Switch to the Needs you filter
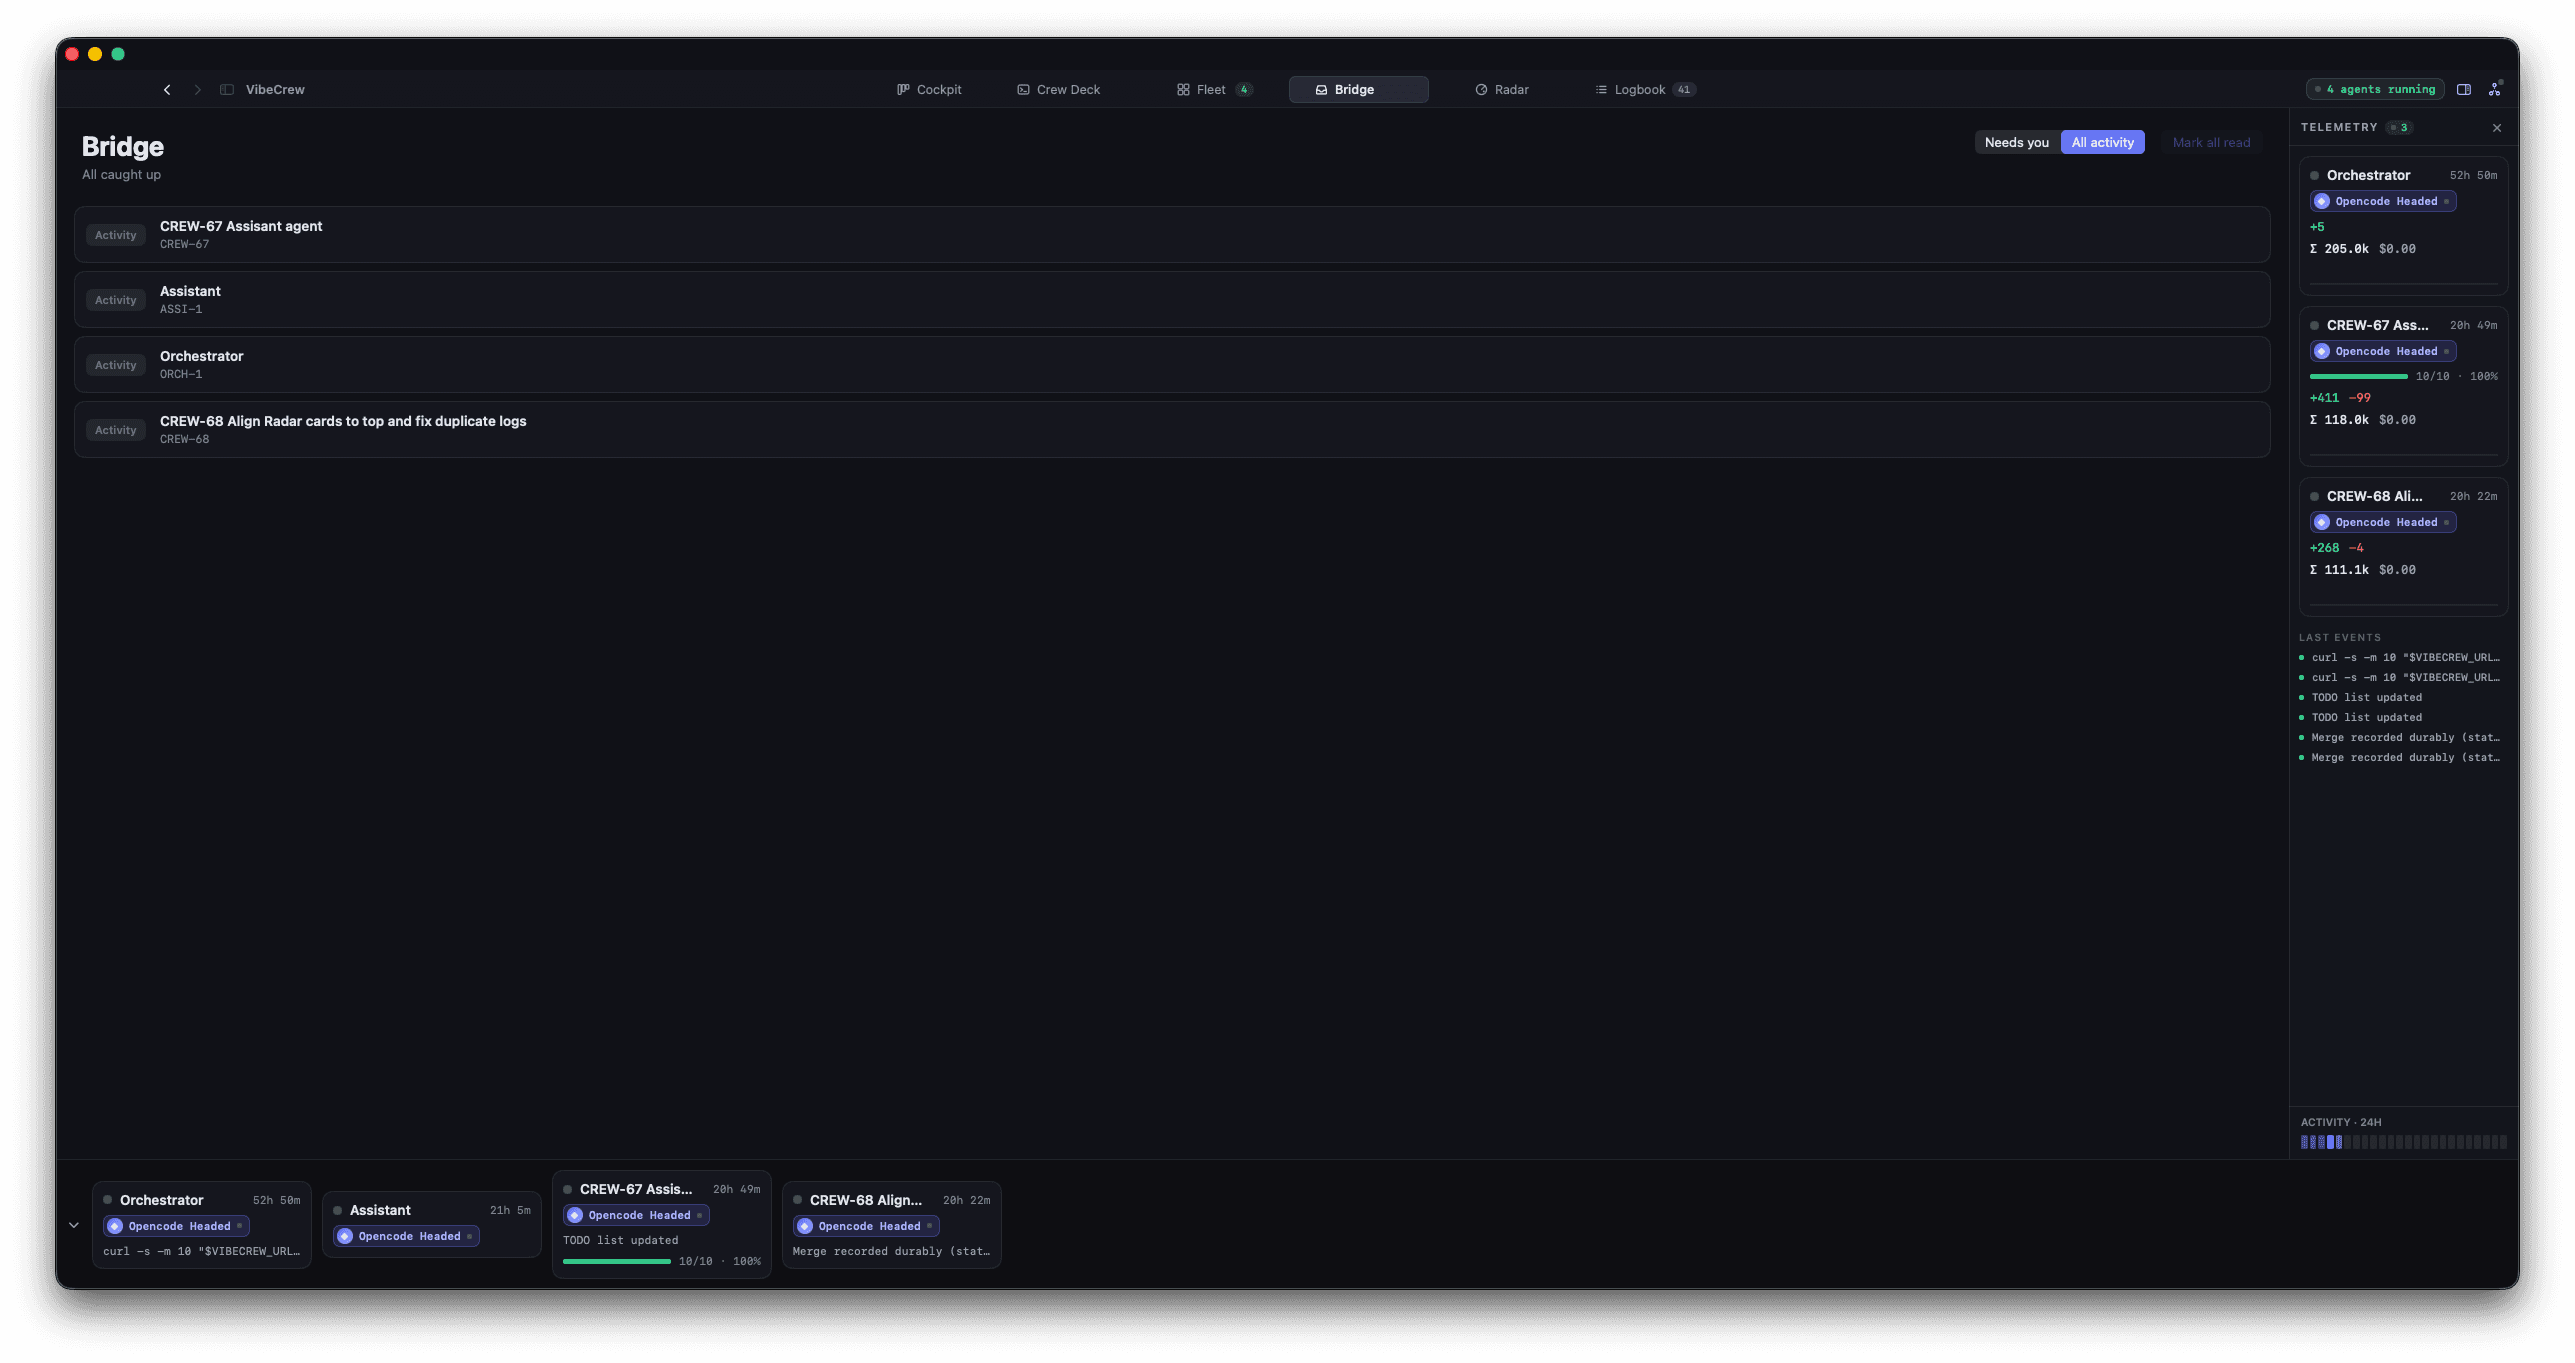Screen dimensions: 2575x1363 click(x=2016, y=143)
